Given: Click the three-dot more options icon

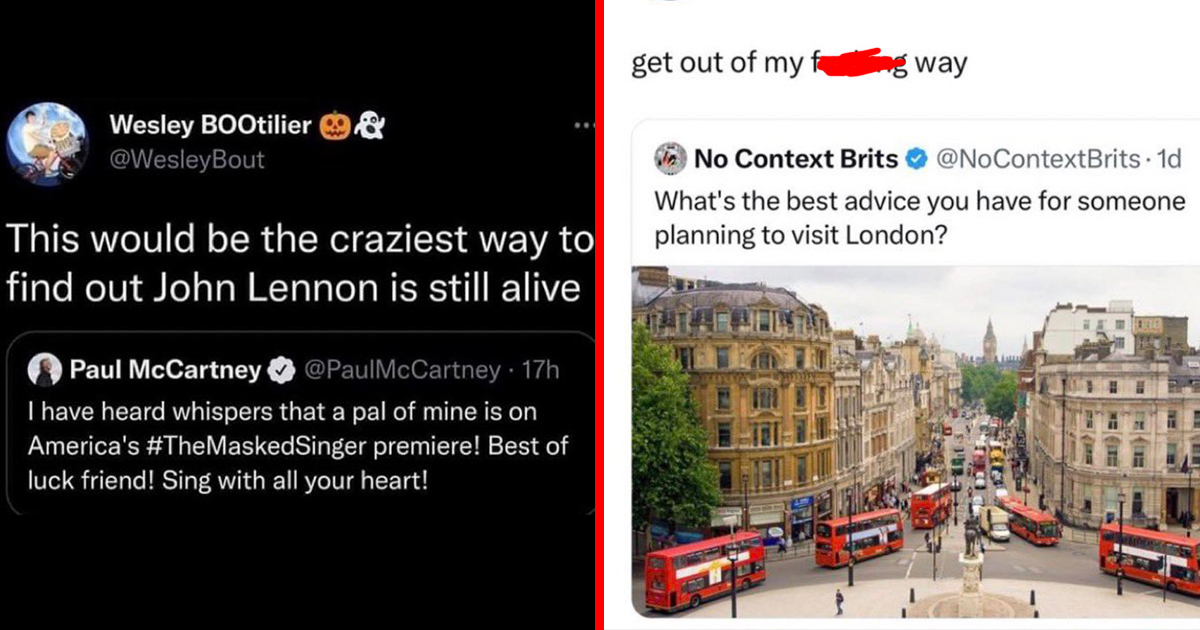Looking at the screenshot, I should 584,126.
